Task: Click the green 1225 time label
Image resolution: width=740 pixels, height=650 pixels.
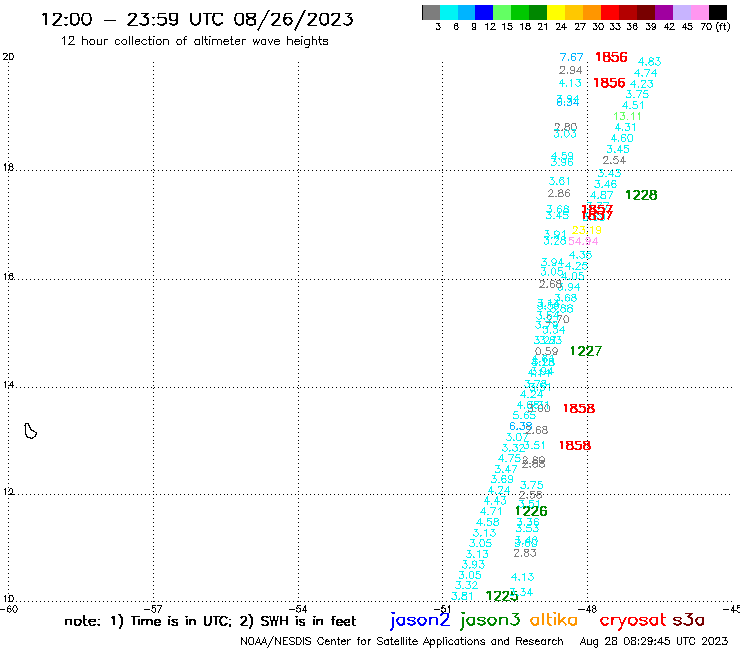Action: coord(502,596)
